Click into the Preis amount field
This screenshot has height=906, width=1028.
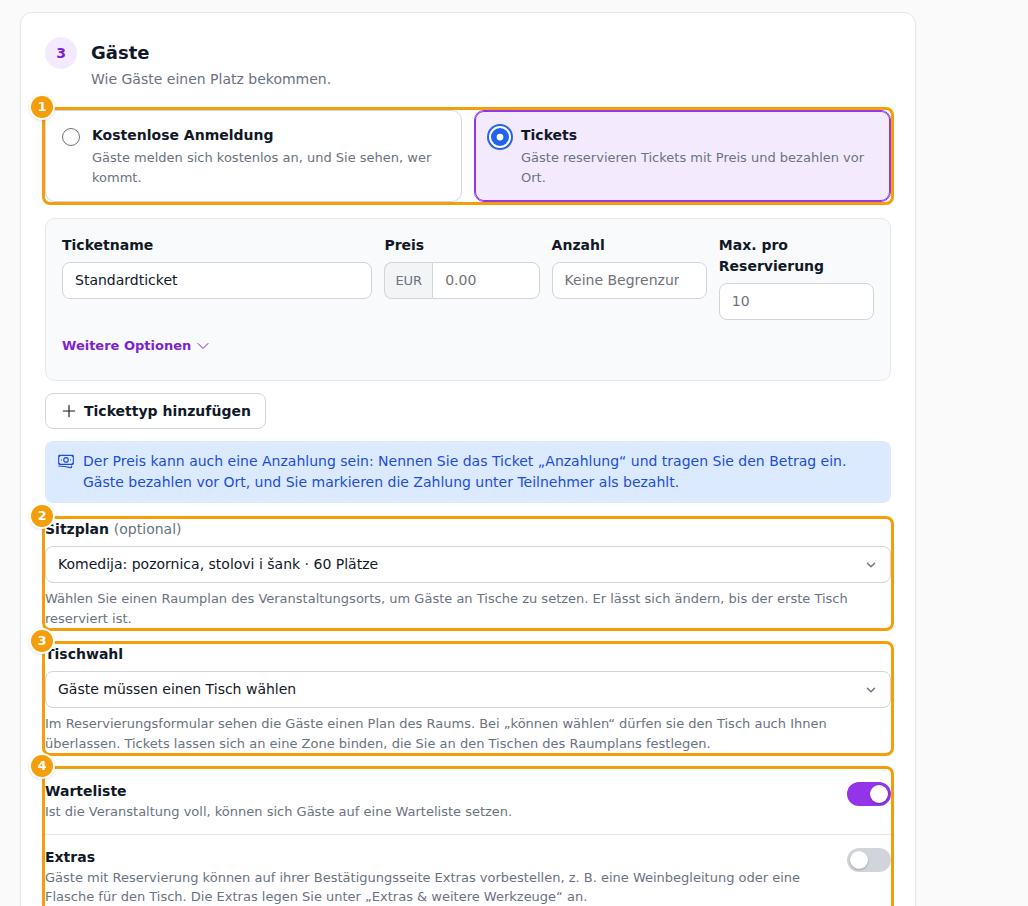click(x=486, y=281)
